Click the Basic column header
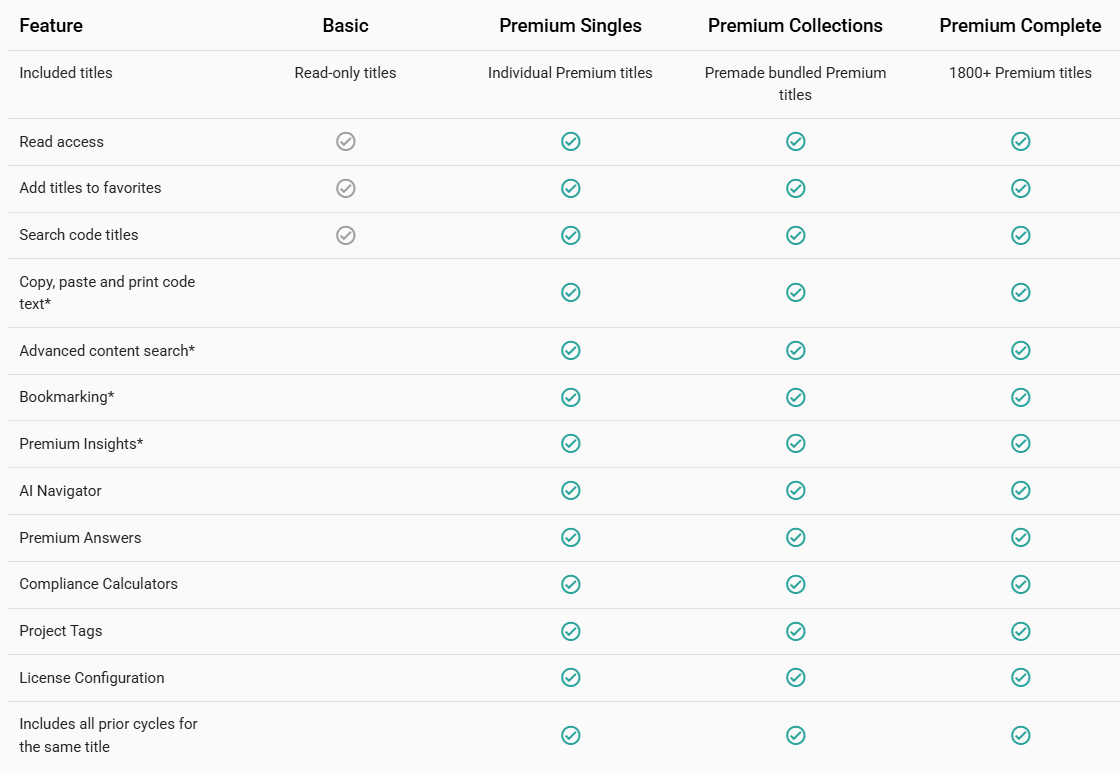Screen dimensions: 1120x773 tap(346, 26)
